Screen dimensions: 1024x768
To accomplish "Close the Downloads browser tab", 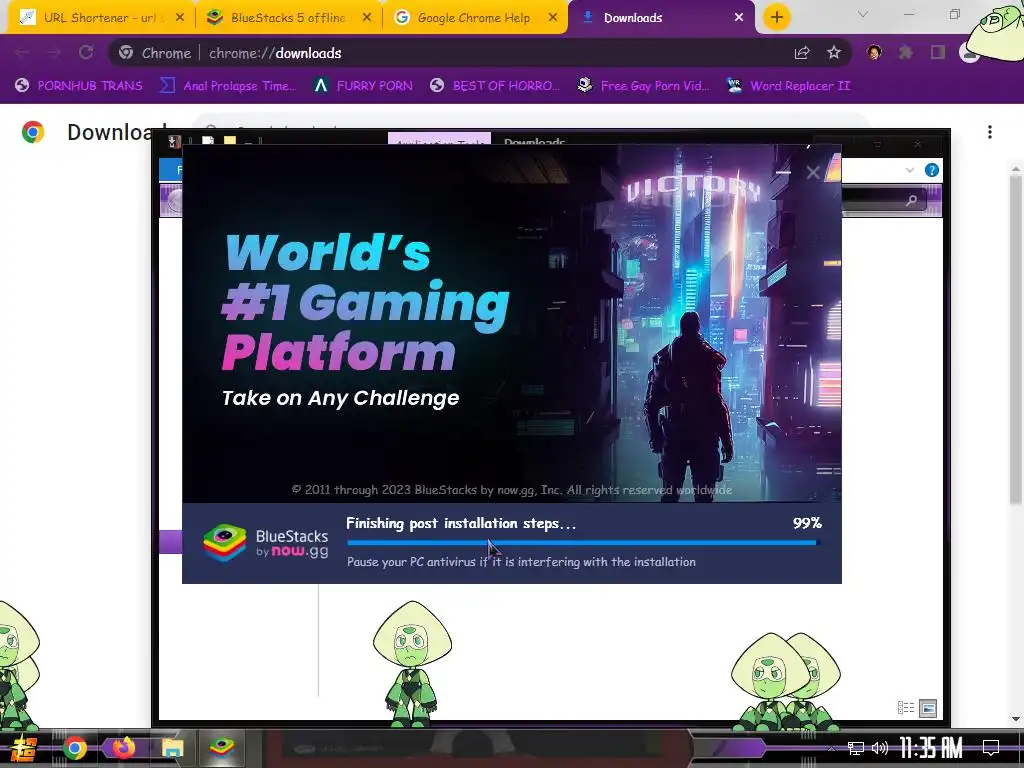I will coord(739,18).
